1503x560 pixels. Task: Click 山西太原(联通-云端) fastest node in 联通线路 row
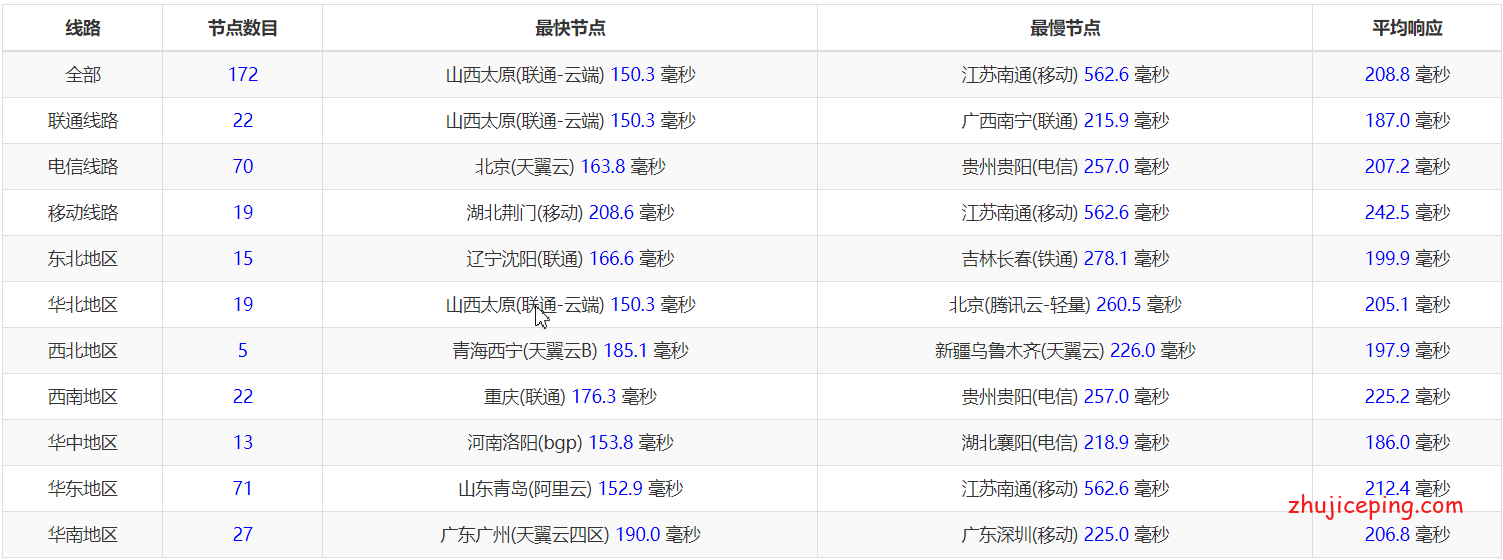click(570, 121)
